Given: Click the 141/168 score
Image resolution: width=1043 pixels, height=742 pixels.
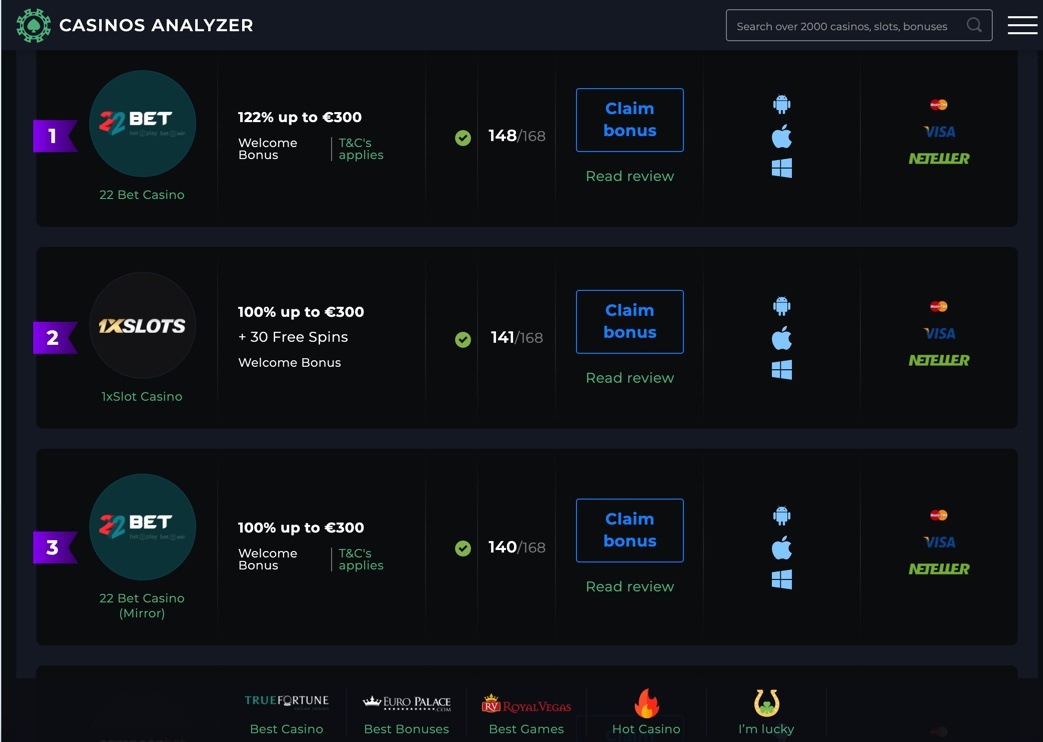Looking at the screenshot, I should [517, 338].
